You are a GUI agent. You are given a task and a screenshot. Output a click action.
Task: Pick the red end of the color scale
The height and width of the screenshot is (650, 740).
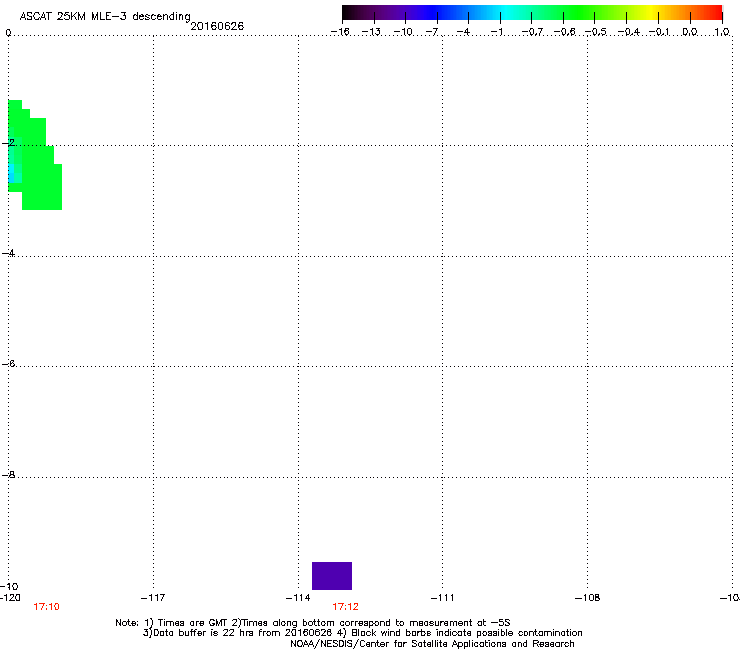click(713, 13)
